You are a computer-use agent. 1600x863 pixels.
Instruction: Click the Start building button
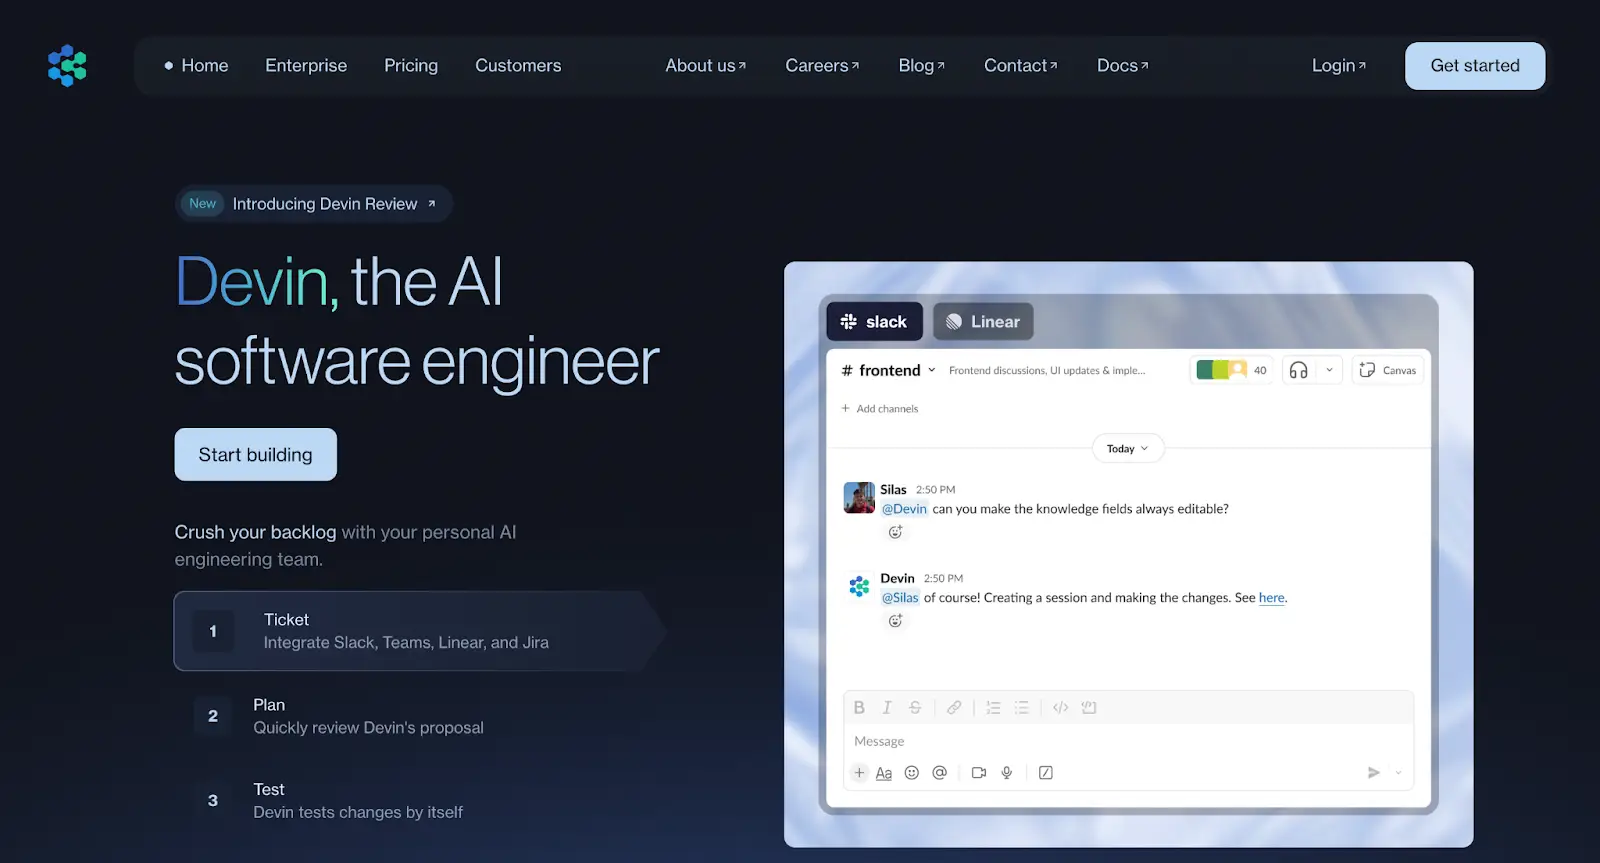pyautogui.click(x=255, y=455)
